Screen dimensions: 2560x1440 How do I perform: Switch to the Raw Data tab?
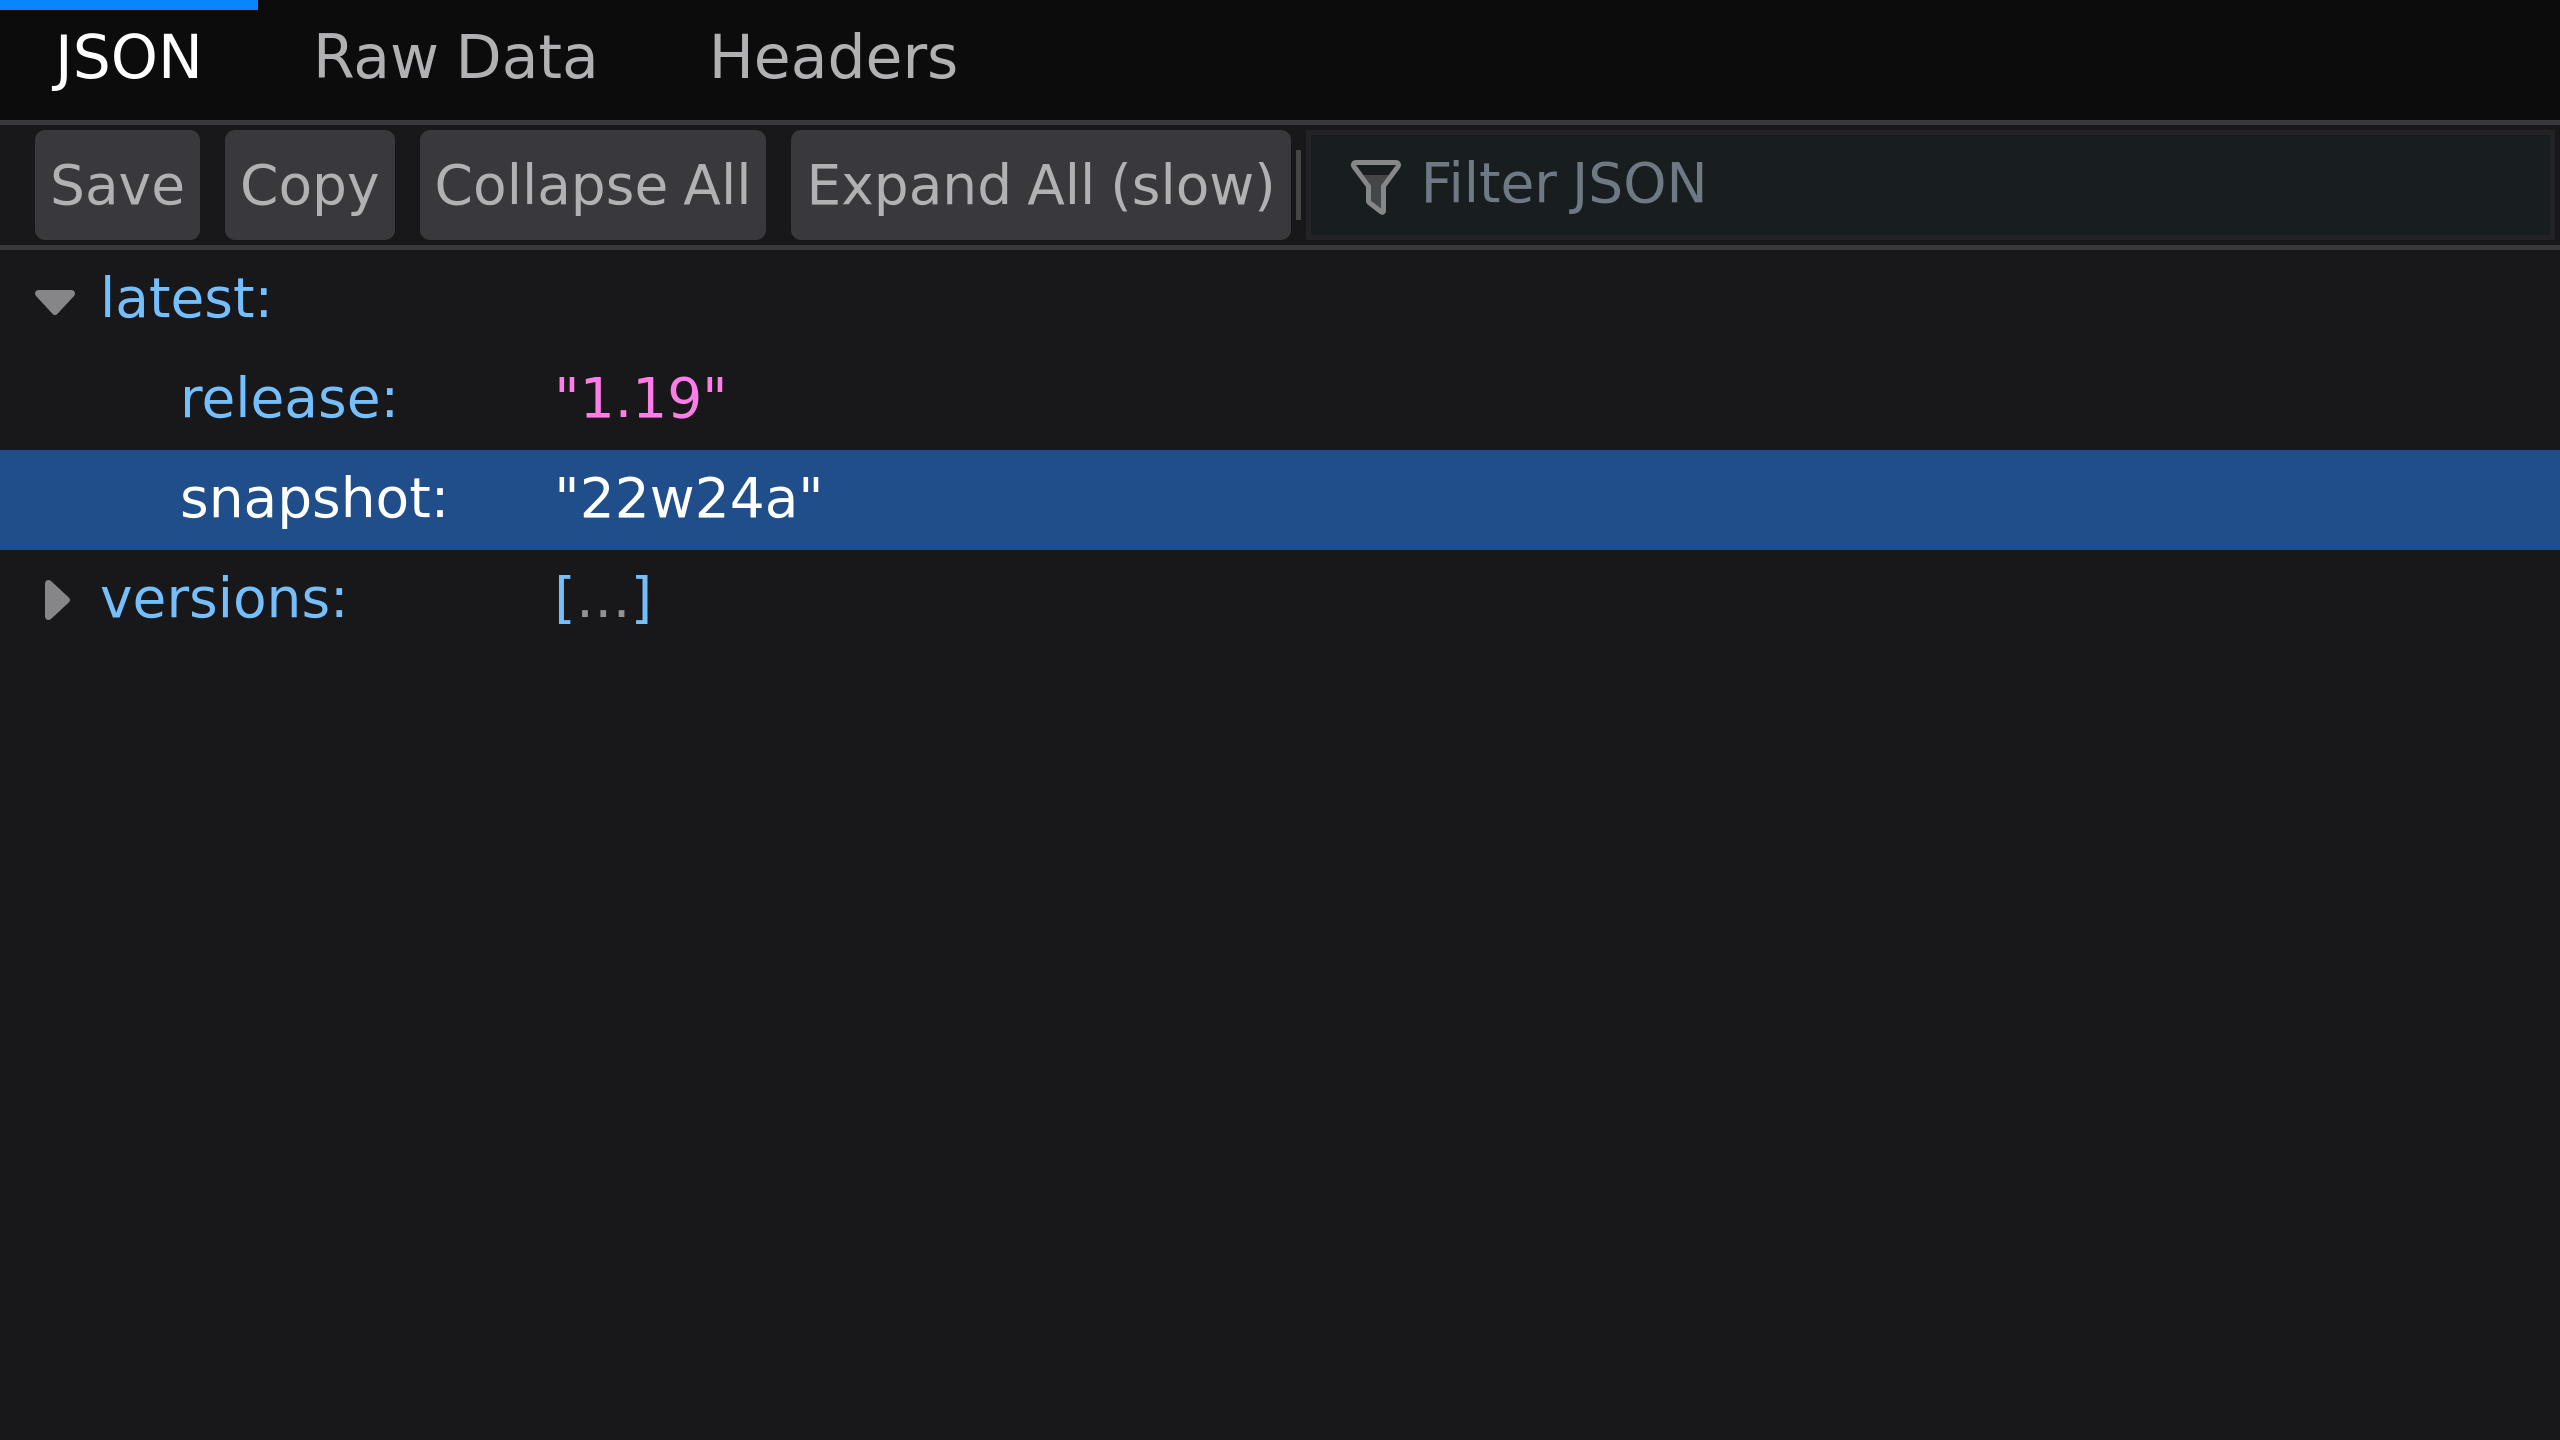point(455,58)
